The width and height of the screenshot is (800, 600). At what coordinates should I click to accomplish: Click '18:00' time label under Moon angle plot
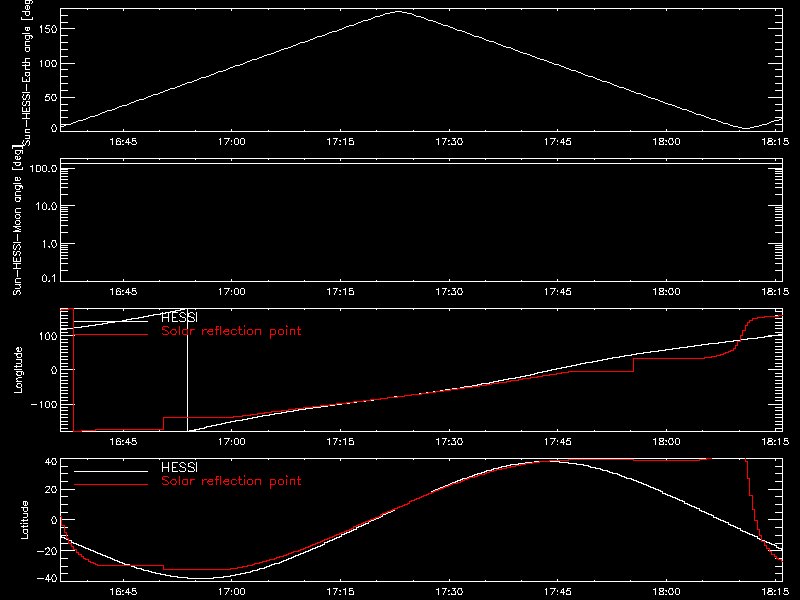(666, 292)
